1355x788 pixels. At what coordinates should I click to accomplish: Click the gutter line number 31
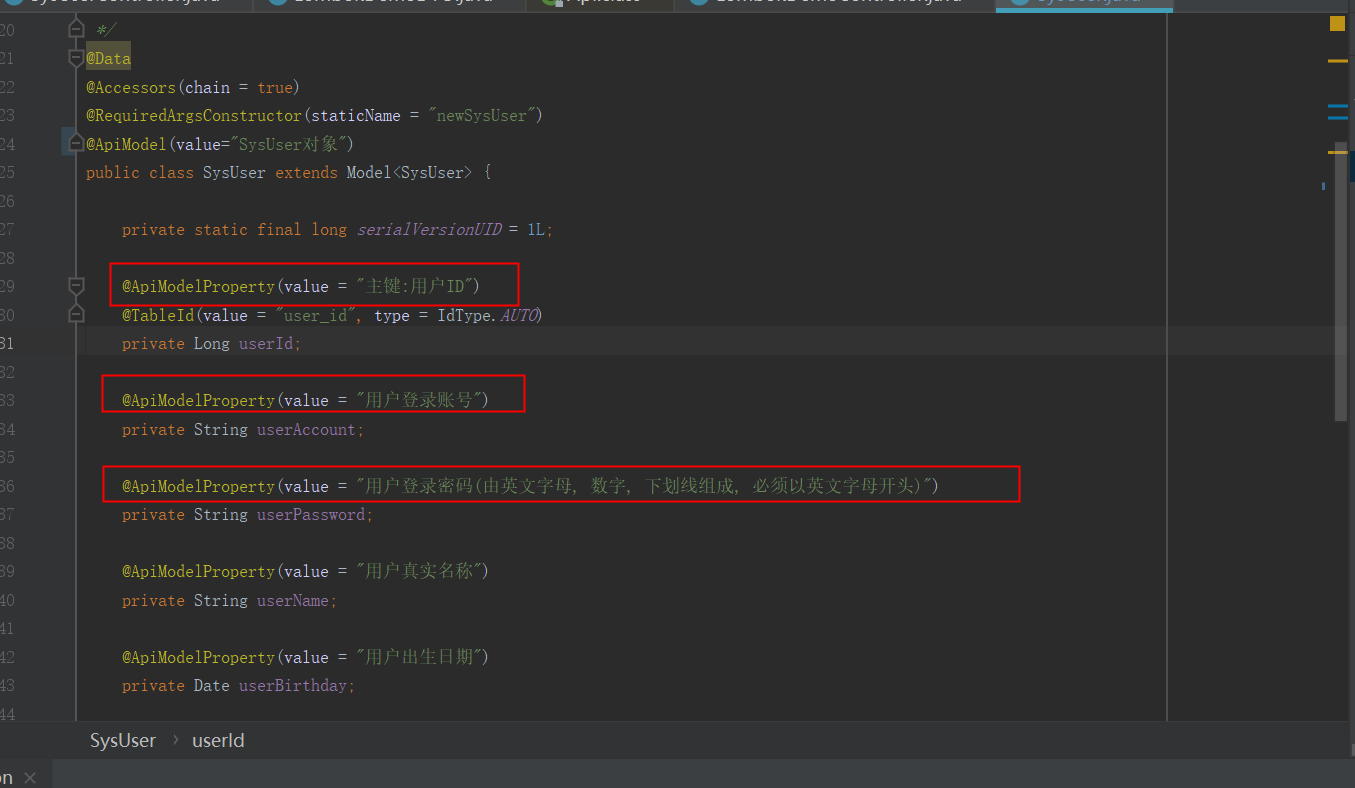(7, 344)
